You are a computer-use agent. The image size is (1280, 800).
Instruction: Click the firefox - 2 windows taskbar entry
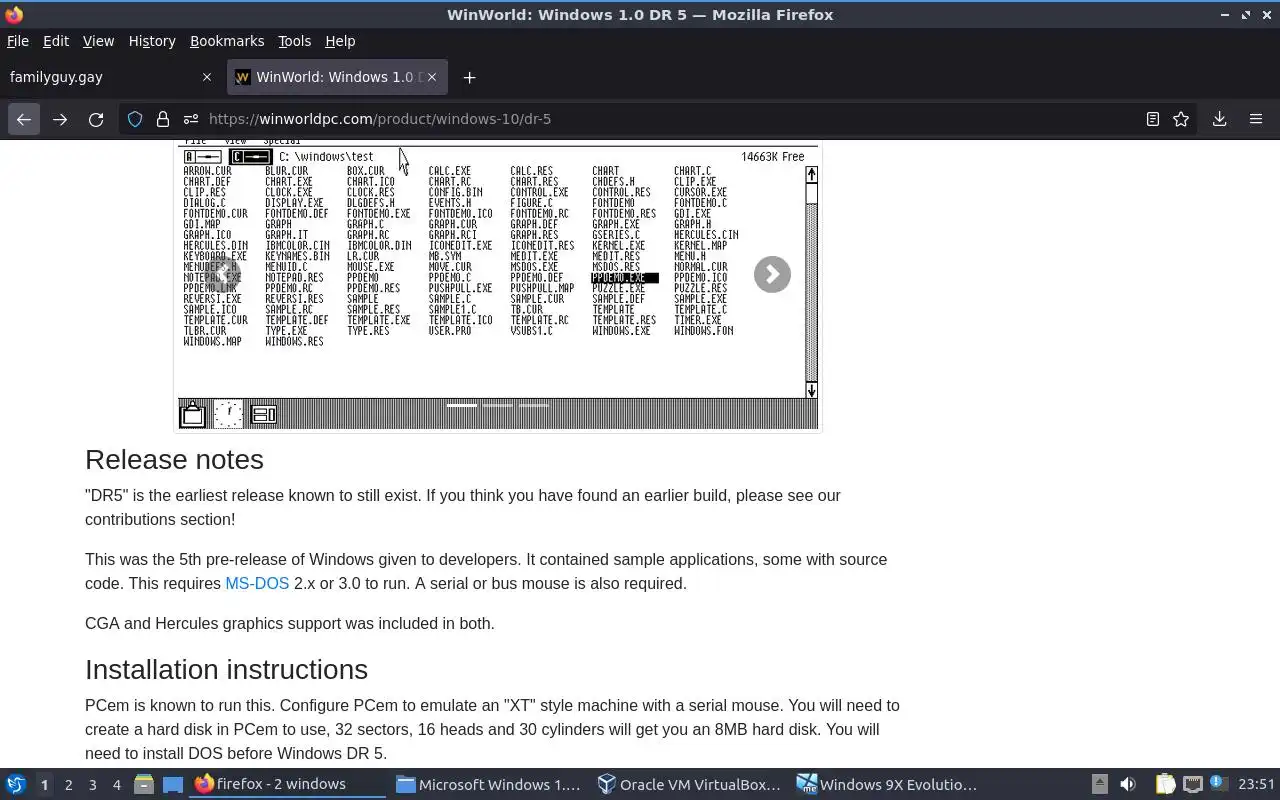tap(288, 784)
